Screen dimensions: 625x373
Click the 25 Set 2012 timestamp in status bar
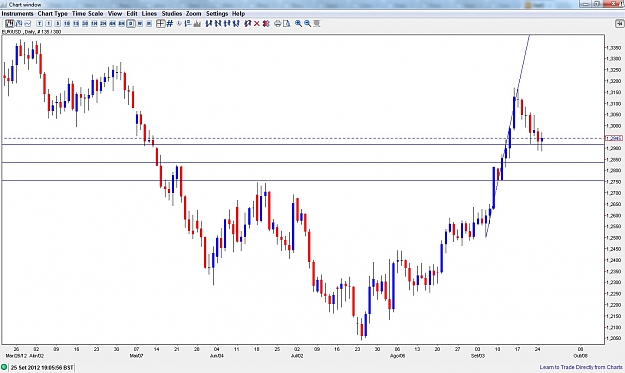coord(42,367)
